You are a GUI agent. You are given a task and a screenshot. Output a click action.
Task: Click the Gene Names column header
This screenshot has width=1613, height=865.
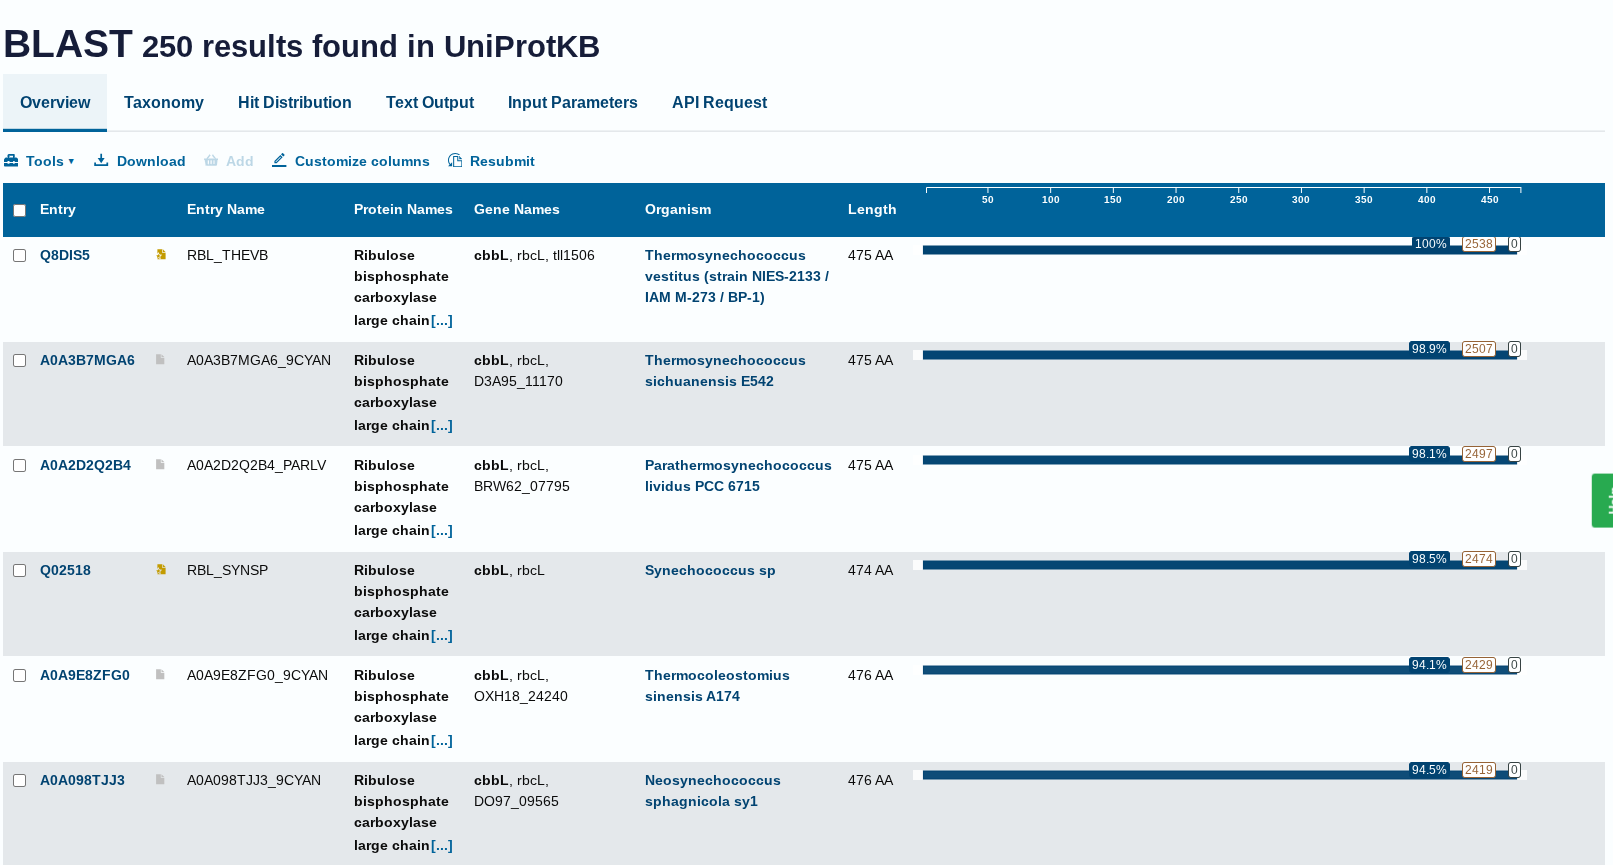coord(517,209)
